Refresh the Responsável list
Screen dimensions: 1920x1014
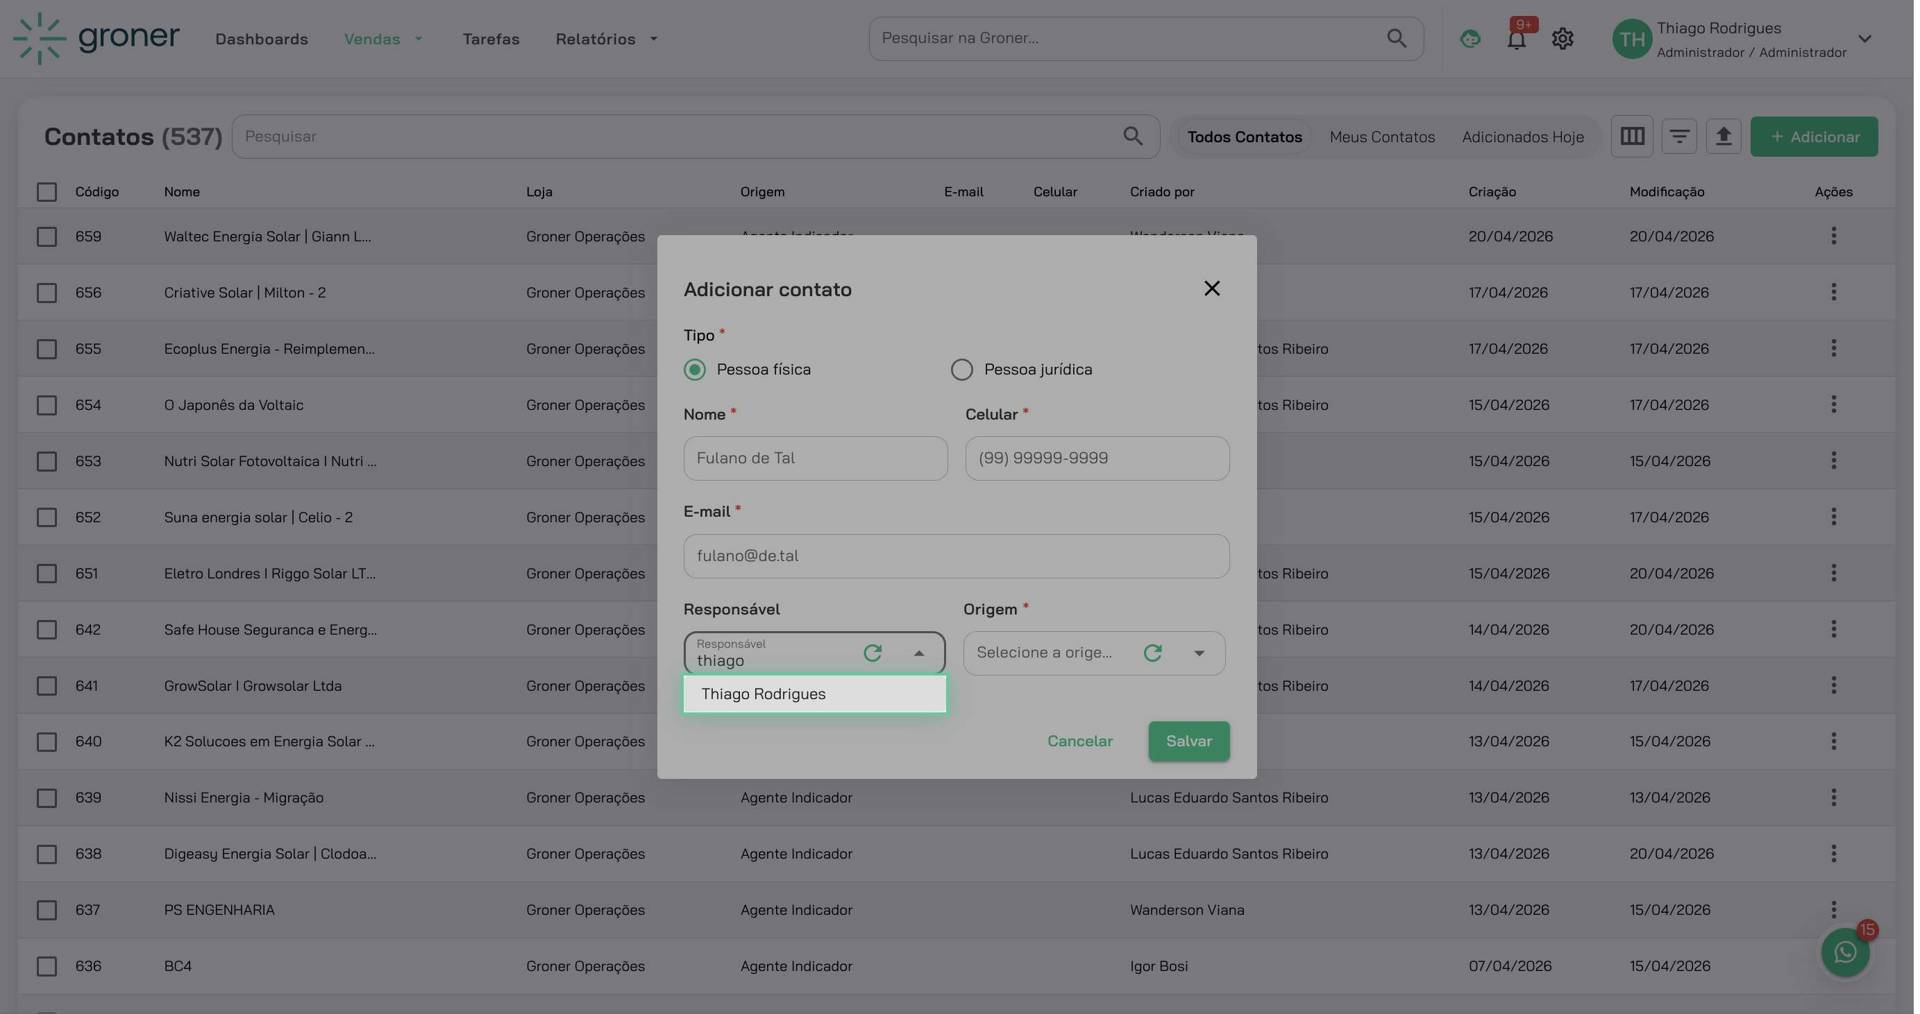click(872, 653)
